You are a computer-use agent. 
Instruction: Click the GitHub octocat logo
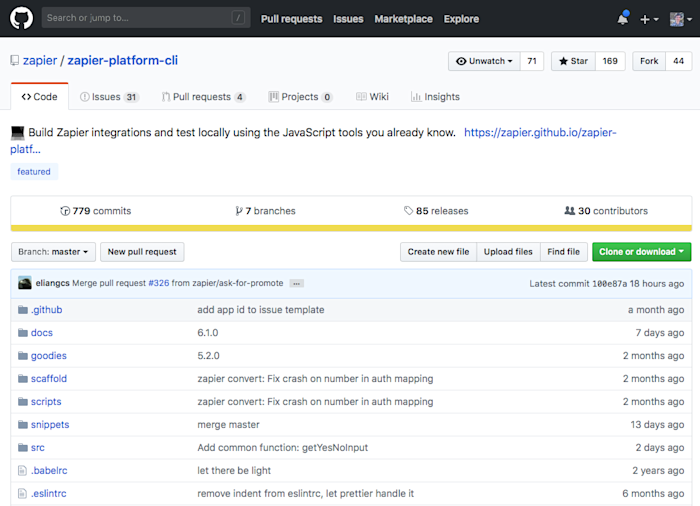21,18
